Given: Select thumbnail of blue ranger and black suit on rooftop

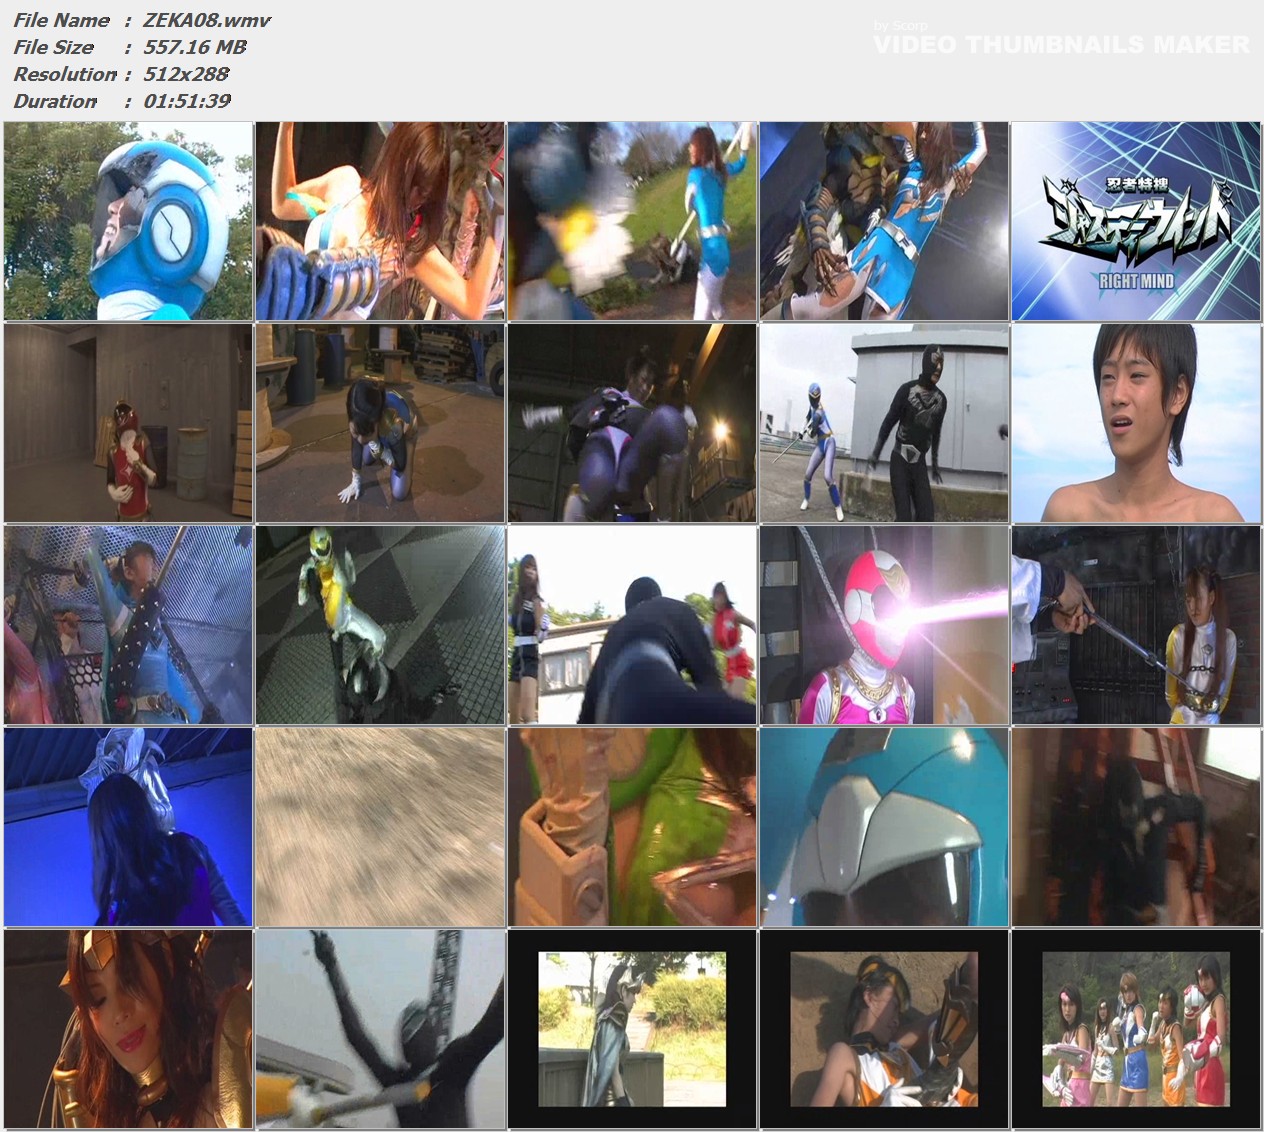Looking at the screenshot, I should tap(884, 423).
